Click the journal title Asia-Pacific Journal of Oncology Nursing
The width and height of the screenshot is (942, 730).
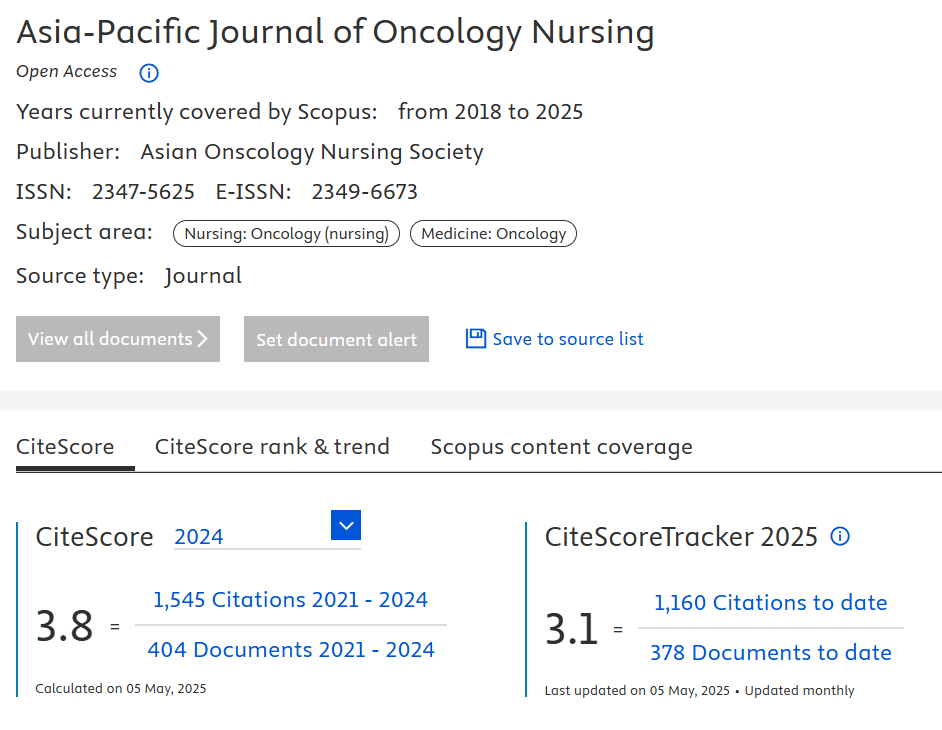335,32
